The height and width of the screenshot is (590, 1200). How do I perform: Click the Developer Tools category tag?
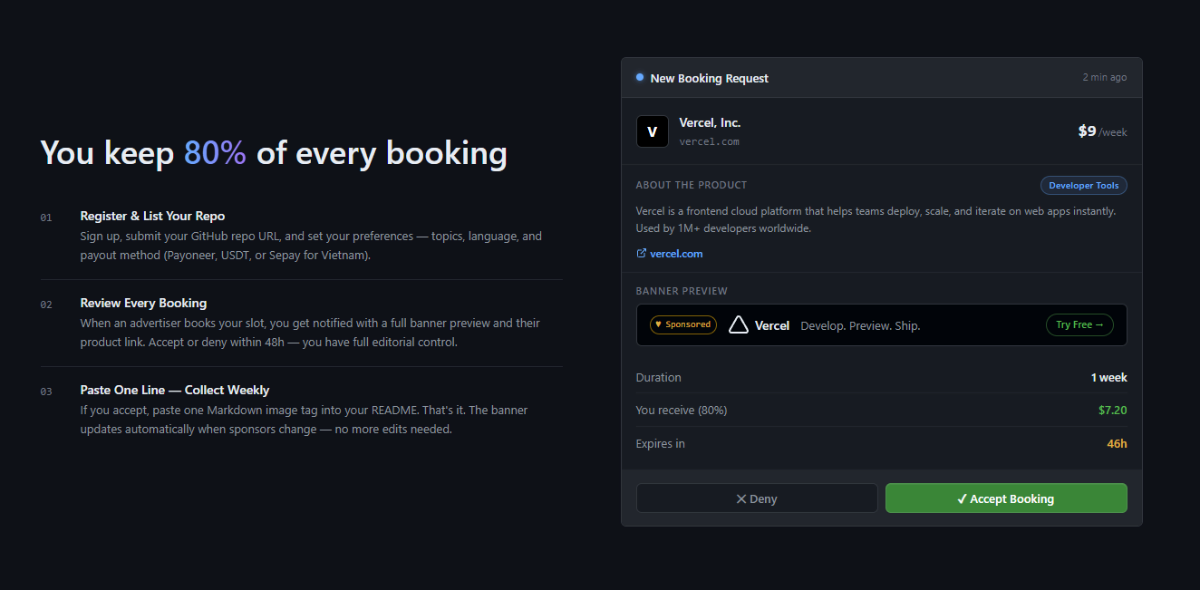click(x=1084, y=186)
